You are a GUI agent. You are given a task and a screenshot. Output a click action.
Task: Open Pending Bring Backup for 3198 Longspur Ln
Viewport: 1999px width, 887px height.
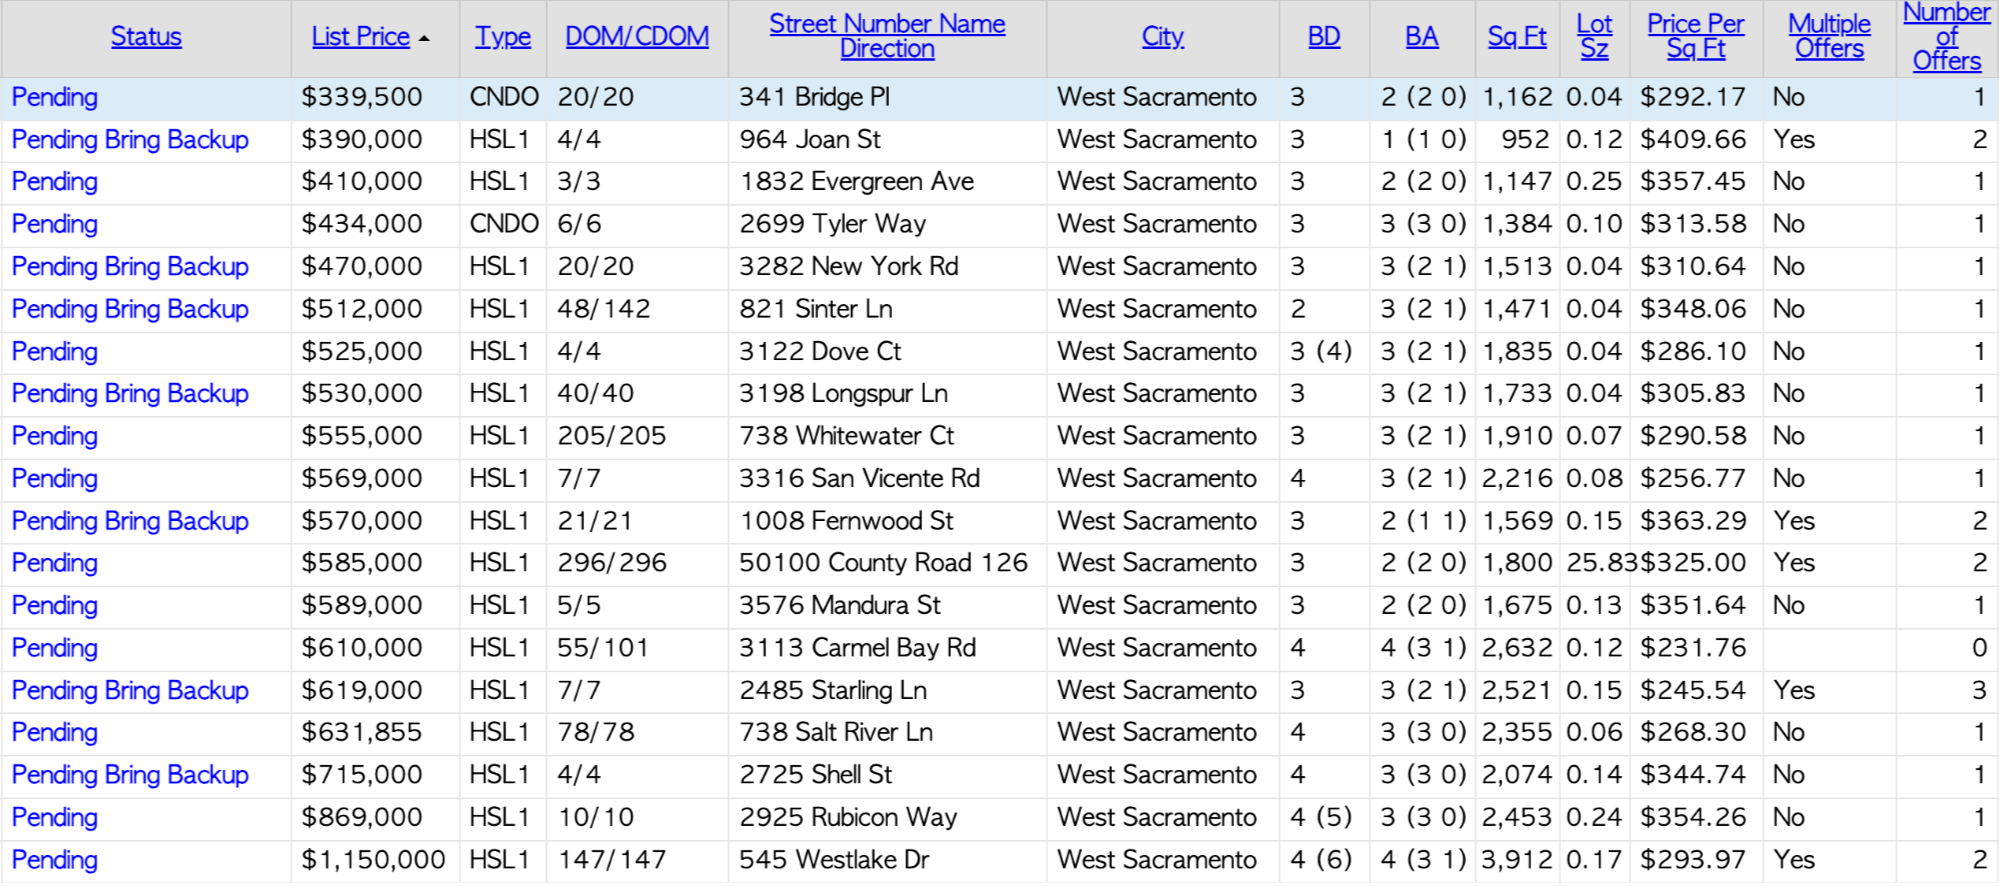(x=130, y=393)
